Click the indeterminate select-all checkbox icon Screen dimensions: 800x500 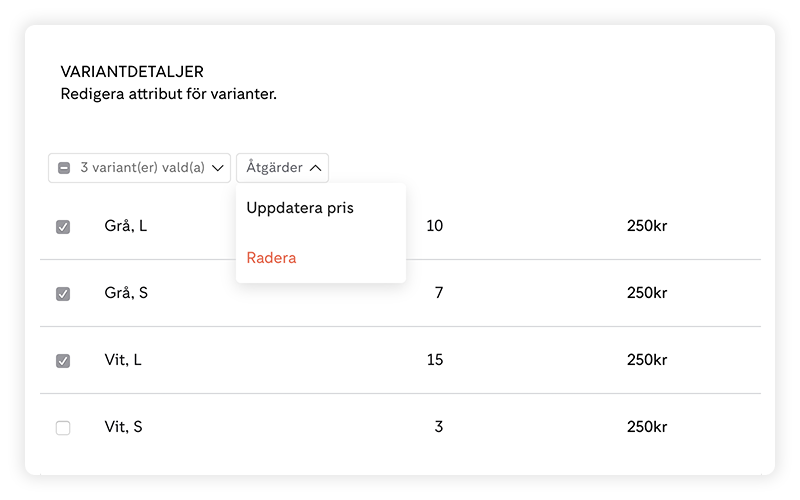pyautogui.click(x=64, y=168)
